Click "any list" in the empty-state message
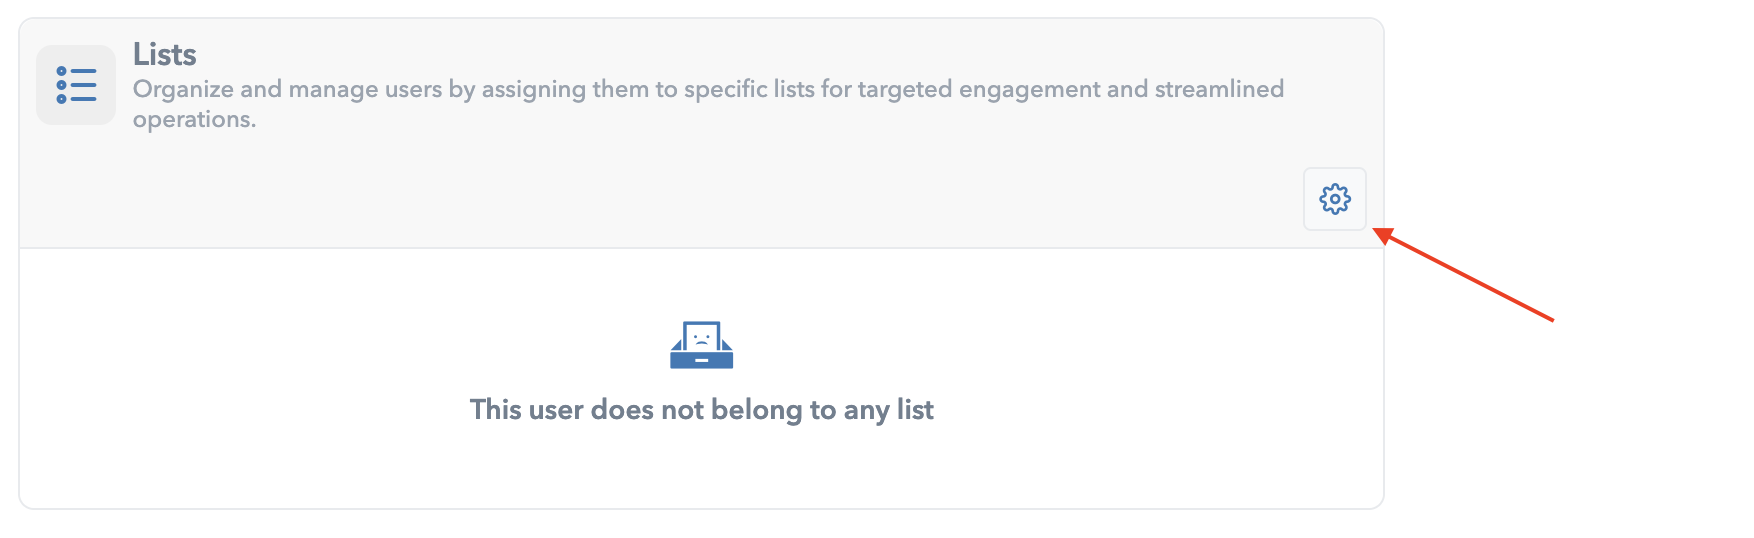 (x=888, y=410)
